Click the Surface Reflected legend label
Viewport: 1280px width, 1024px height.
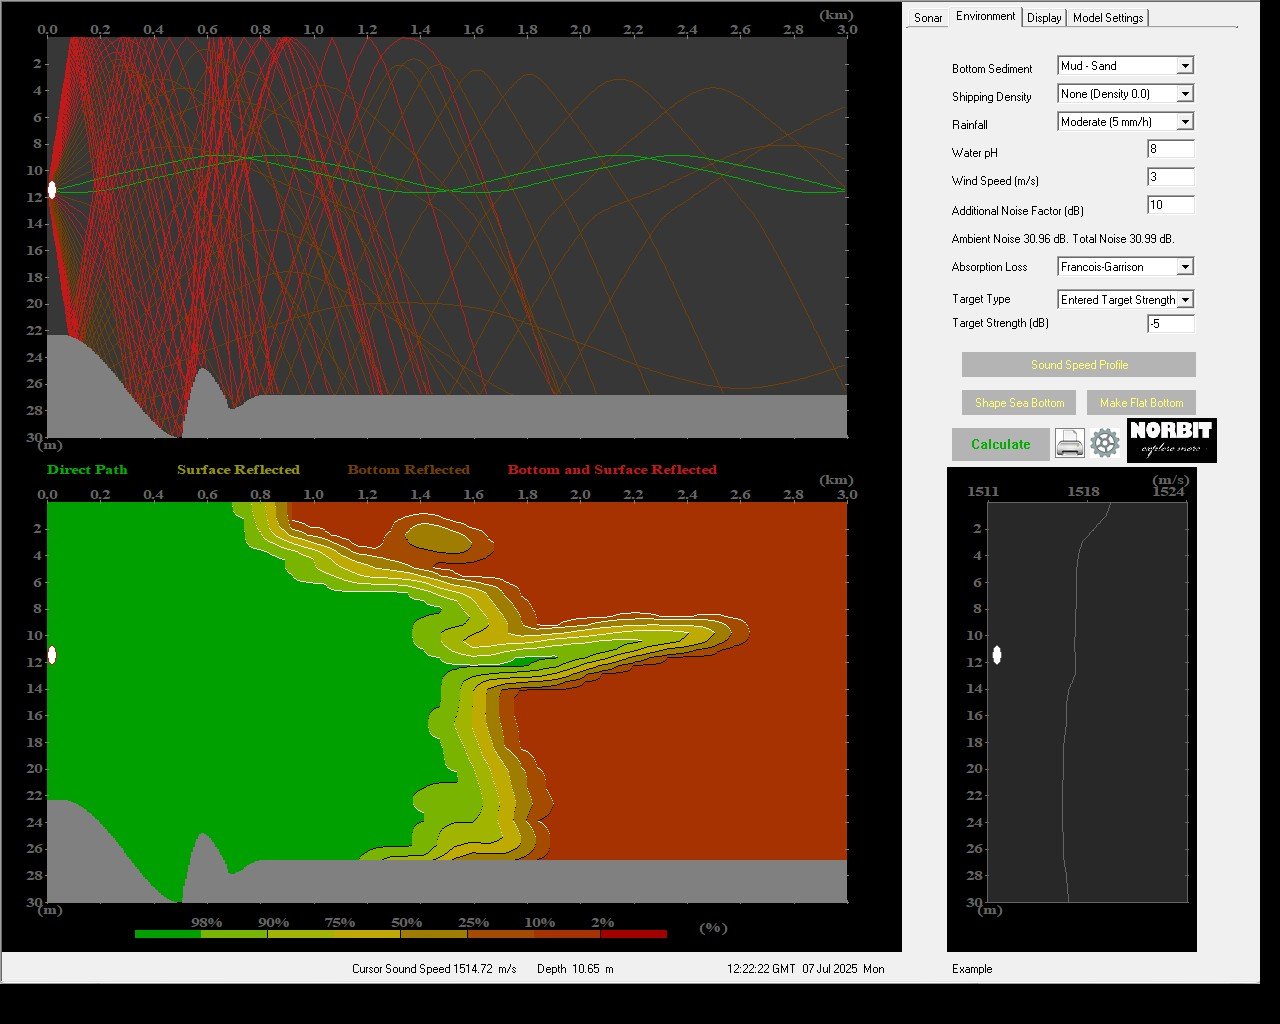point(238,470)
